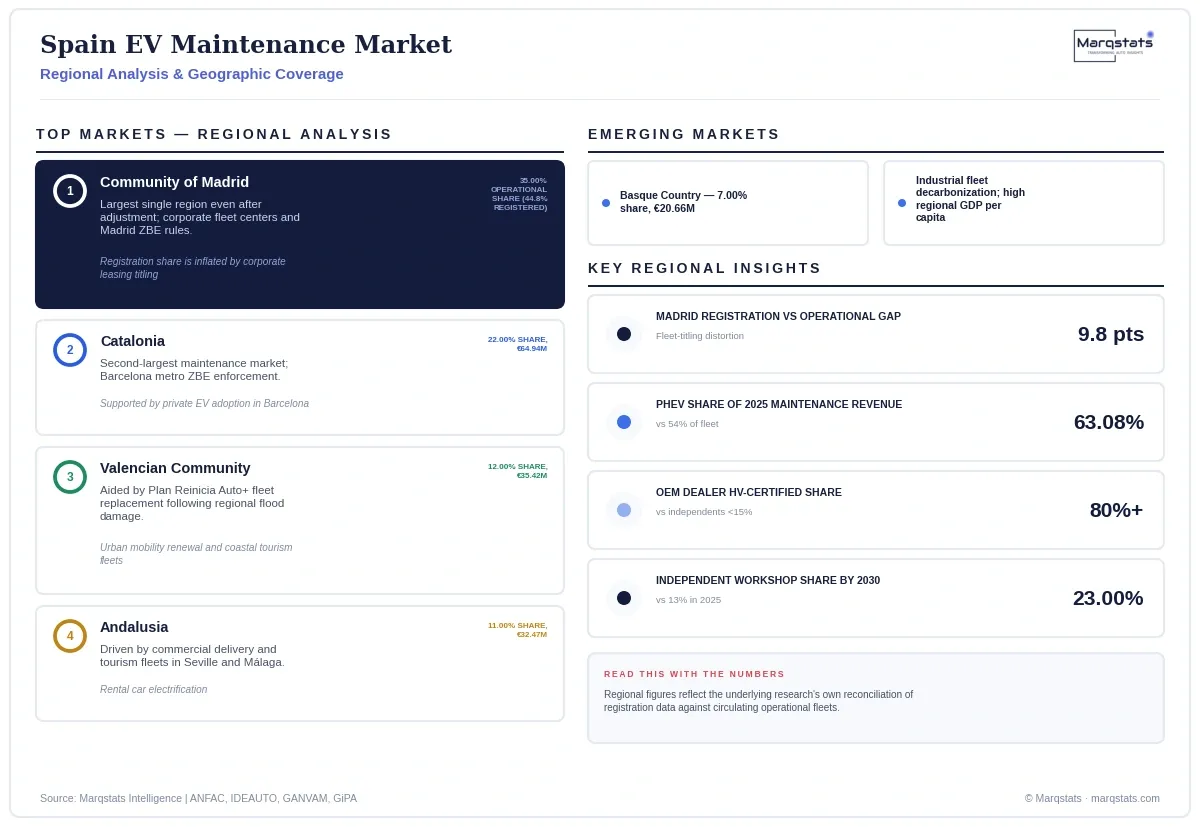Click the 22.00% share, €64.94M label
Screen dimensions: 1200x827
tap(517, 344)
